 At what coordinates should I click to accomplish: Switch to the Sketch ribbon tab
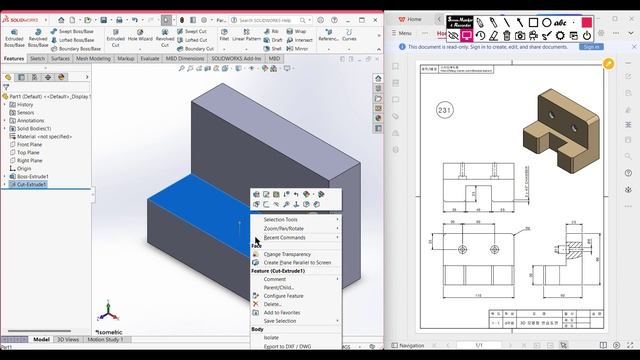pyautogui.click(x=37, y=59)
